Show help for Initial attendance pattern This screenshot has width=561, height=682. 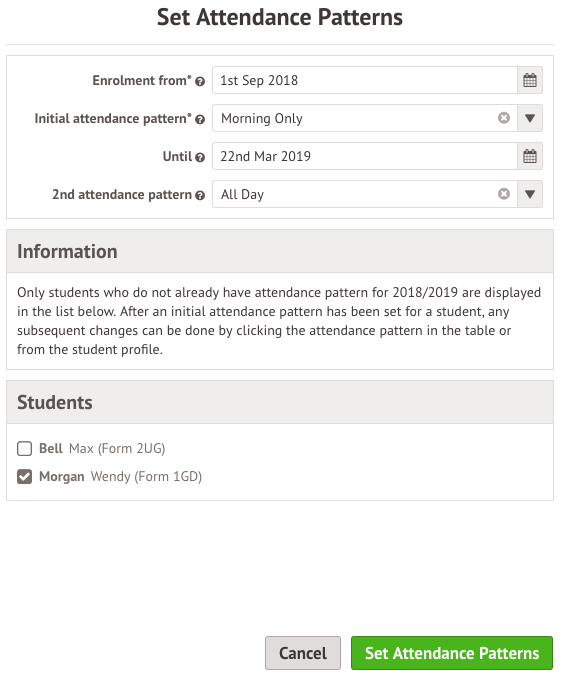pos(200,119)
